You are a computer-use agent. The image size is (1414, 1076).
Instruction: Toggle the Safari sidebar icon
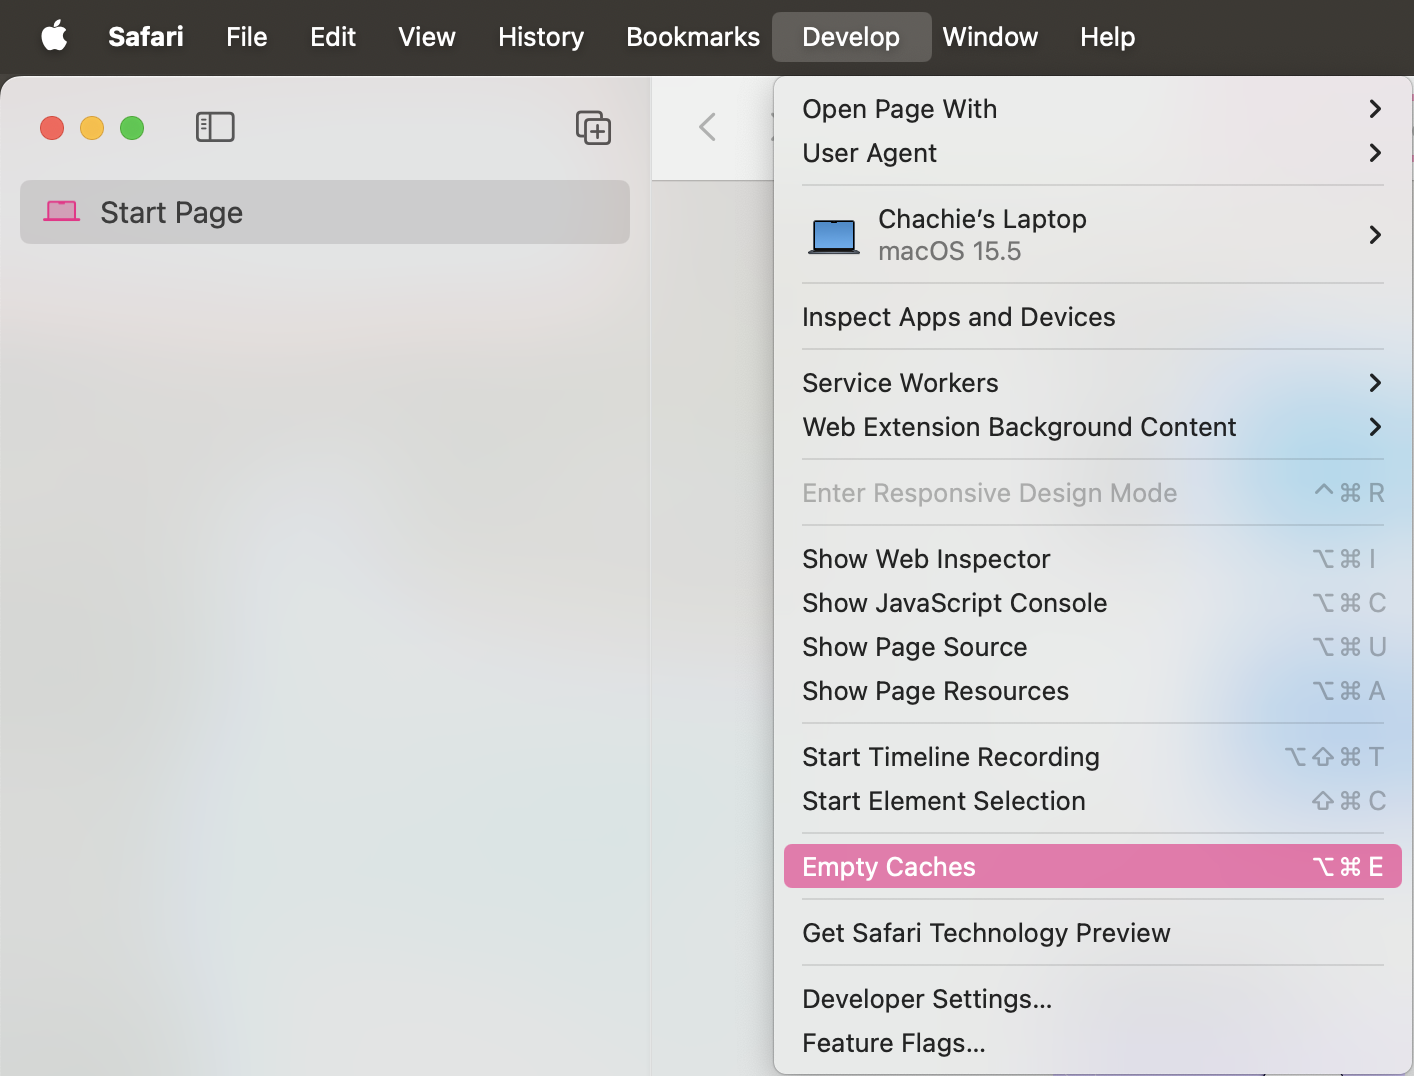(215, 127)
